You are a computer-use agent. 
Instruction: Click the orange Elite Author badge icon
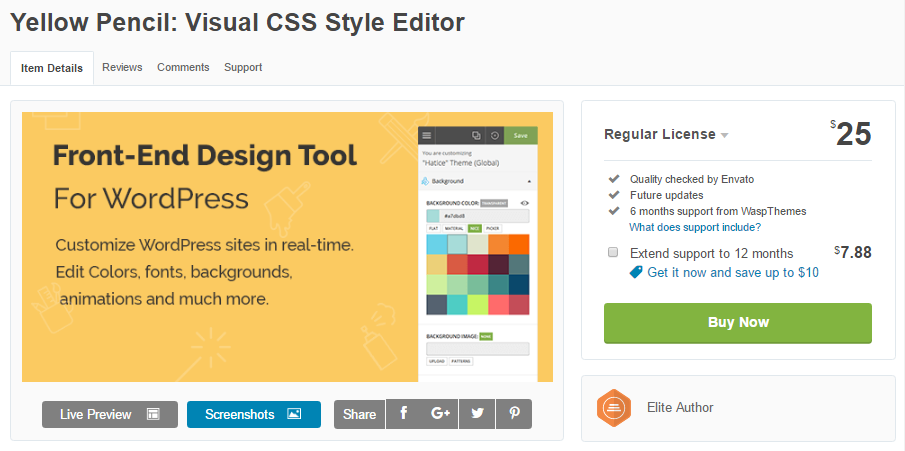pos(614,408)
